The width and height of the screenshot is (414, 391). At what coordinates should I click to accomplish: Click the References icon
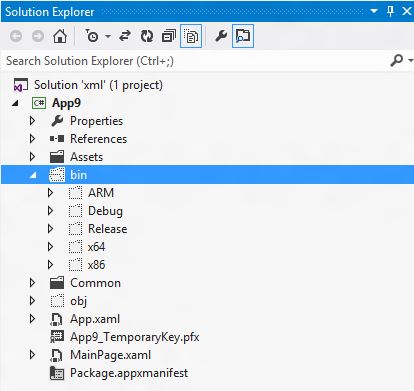57,138
